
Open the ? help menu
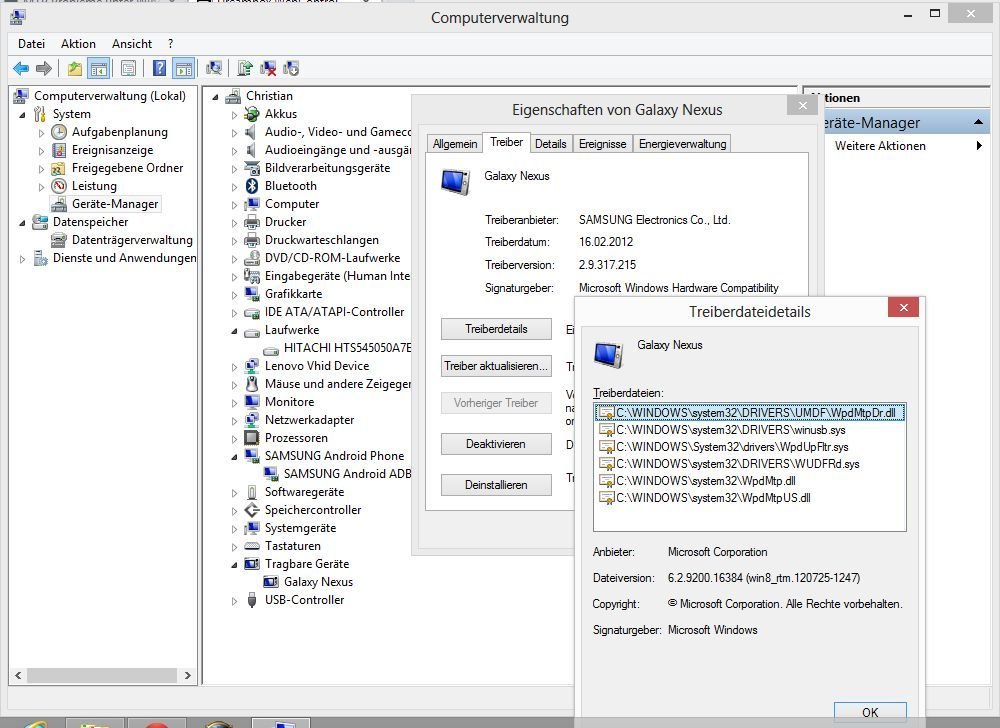tap(170, 43)
